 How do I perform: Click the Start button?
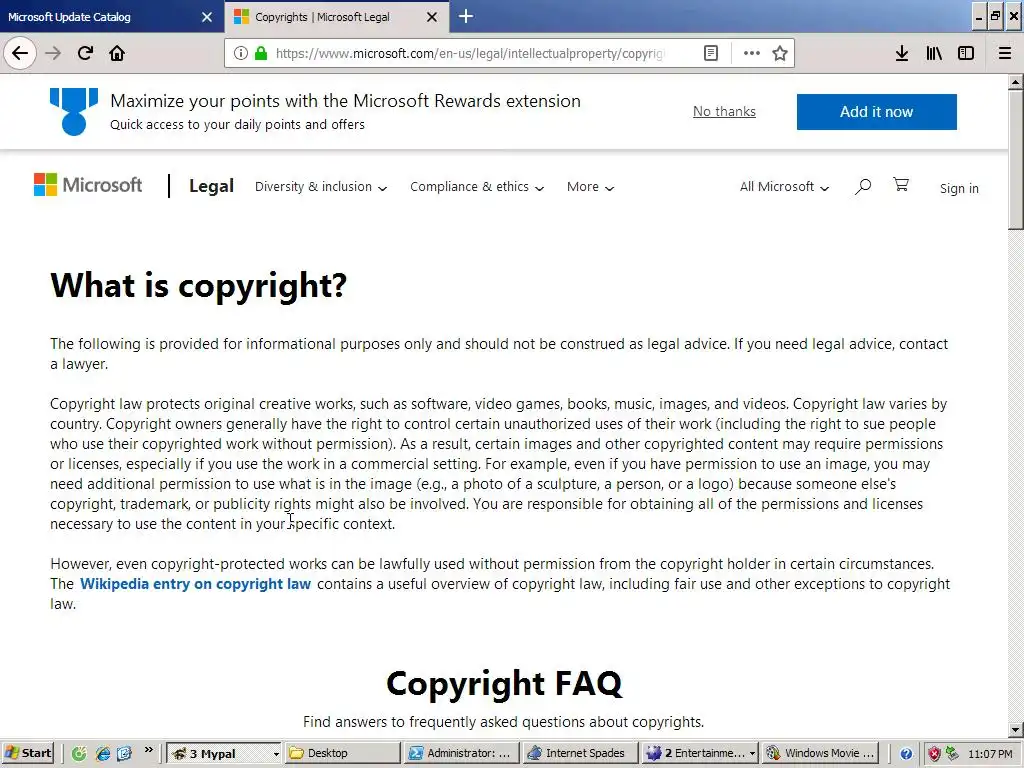pyautogui.click(x=27, y=753)
